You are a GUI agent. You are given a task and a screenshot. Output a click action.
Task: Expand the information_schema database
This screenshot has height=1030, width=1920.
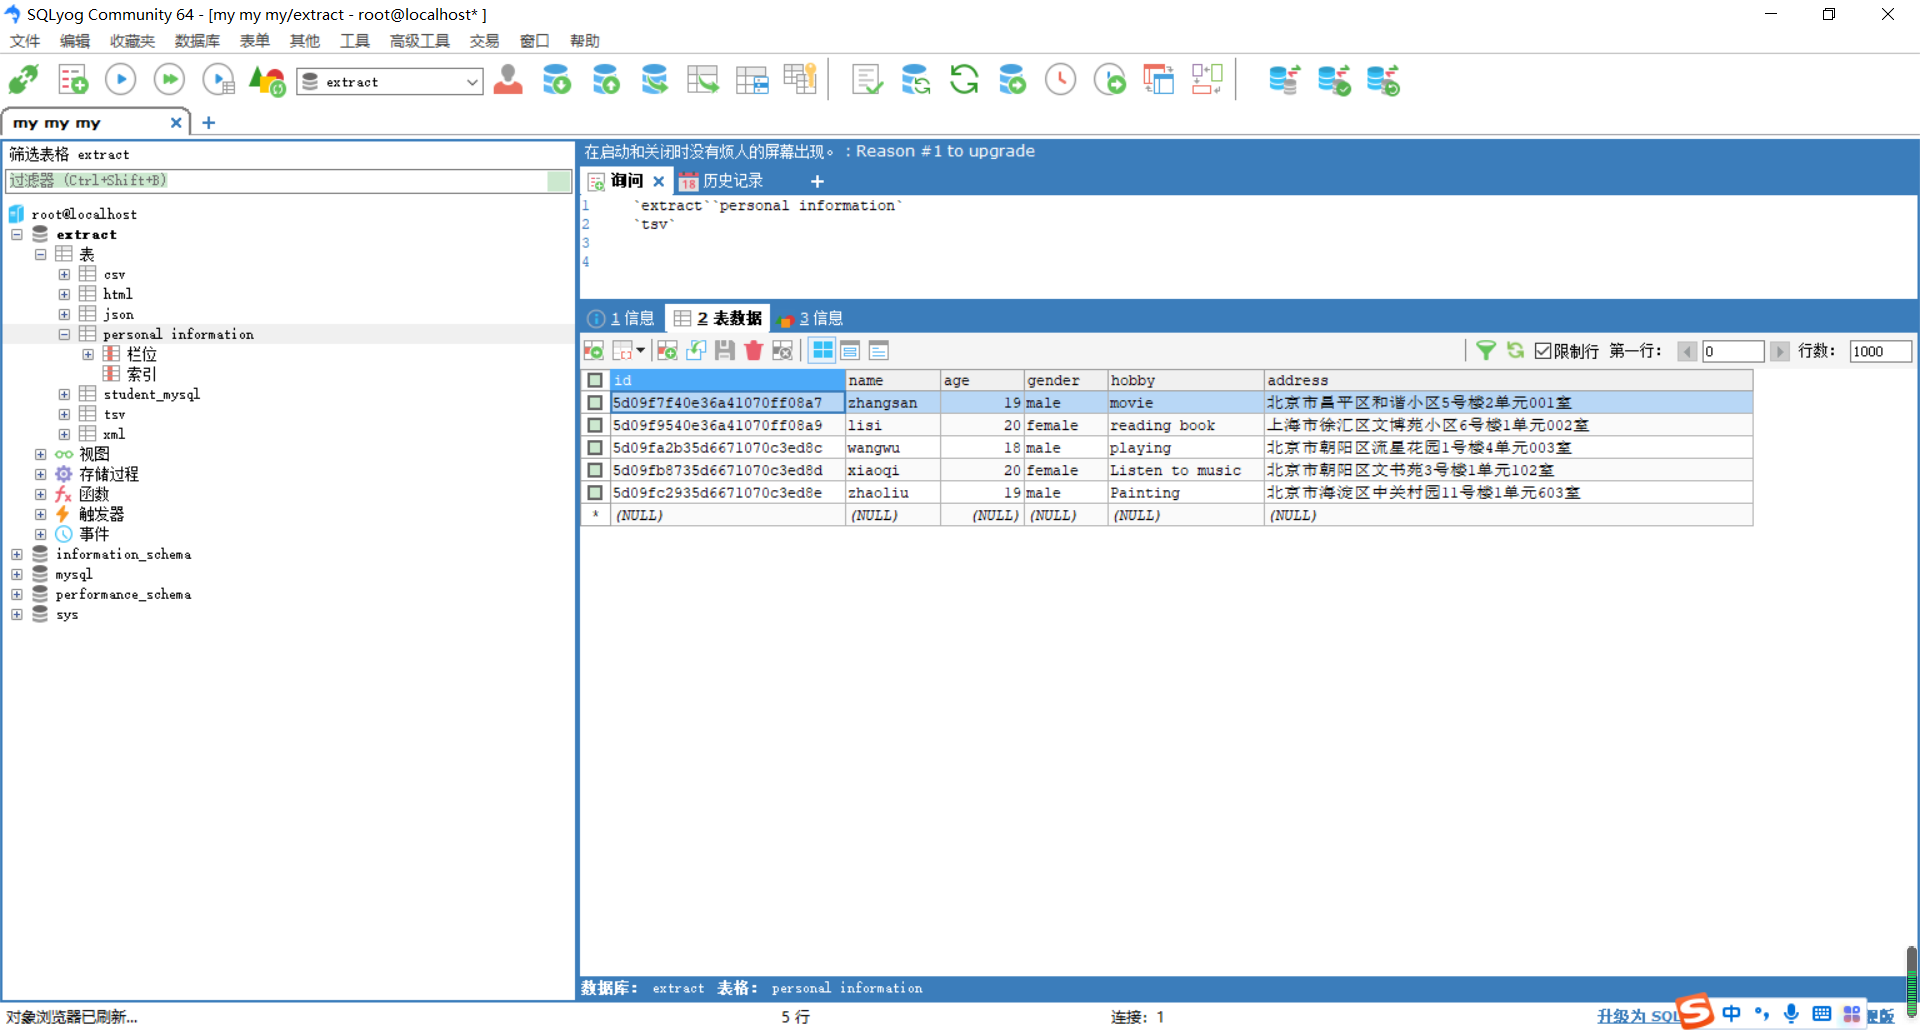[x=17, y=554]
